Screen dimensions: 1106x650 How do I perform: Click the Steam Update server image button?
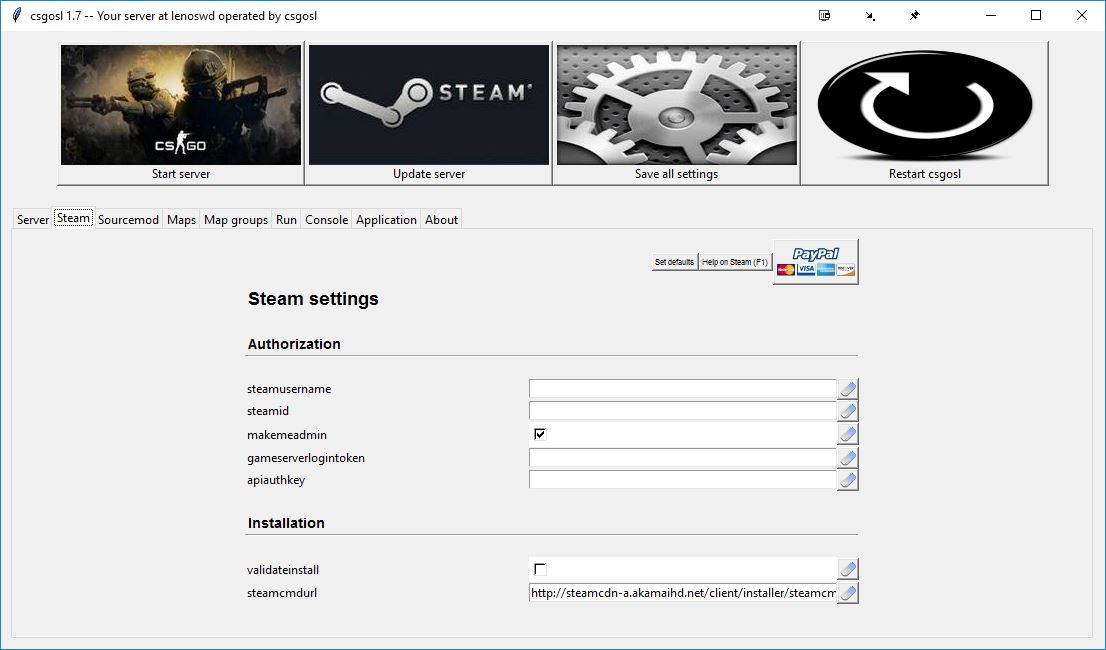coord(429,113)
